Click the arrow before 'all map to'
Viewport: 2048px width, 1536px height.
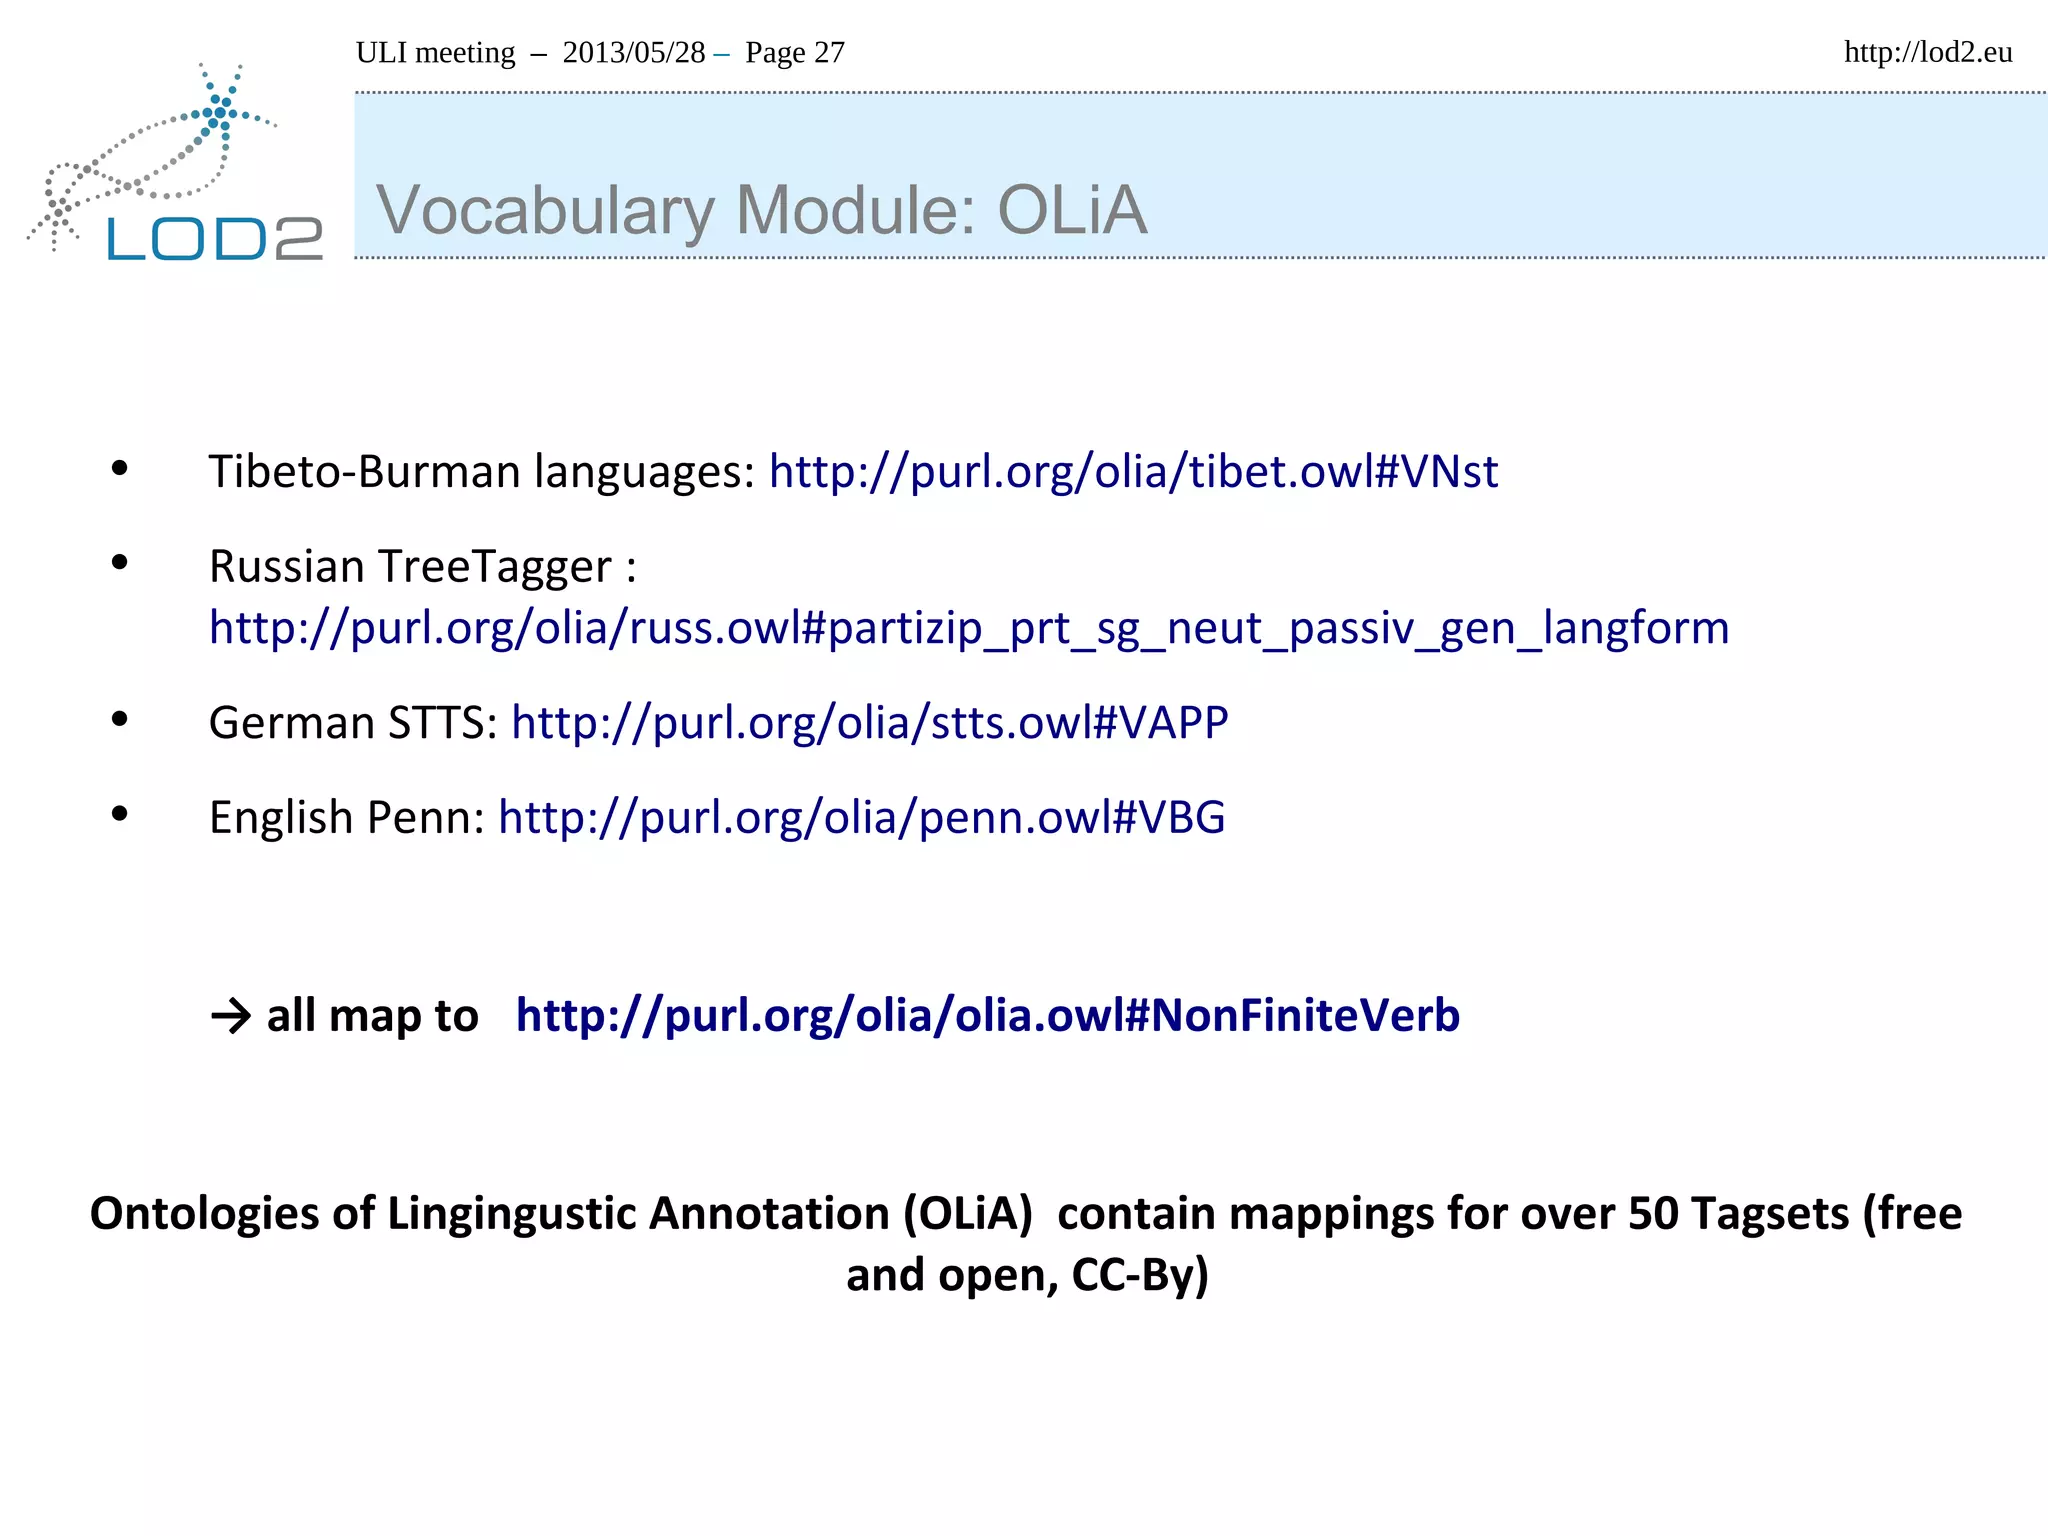[x=231, y=1016]
